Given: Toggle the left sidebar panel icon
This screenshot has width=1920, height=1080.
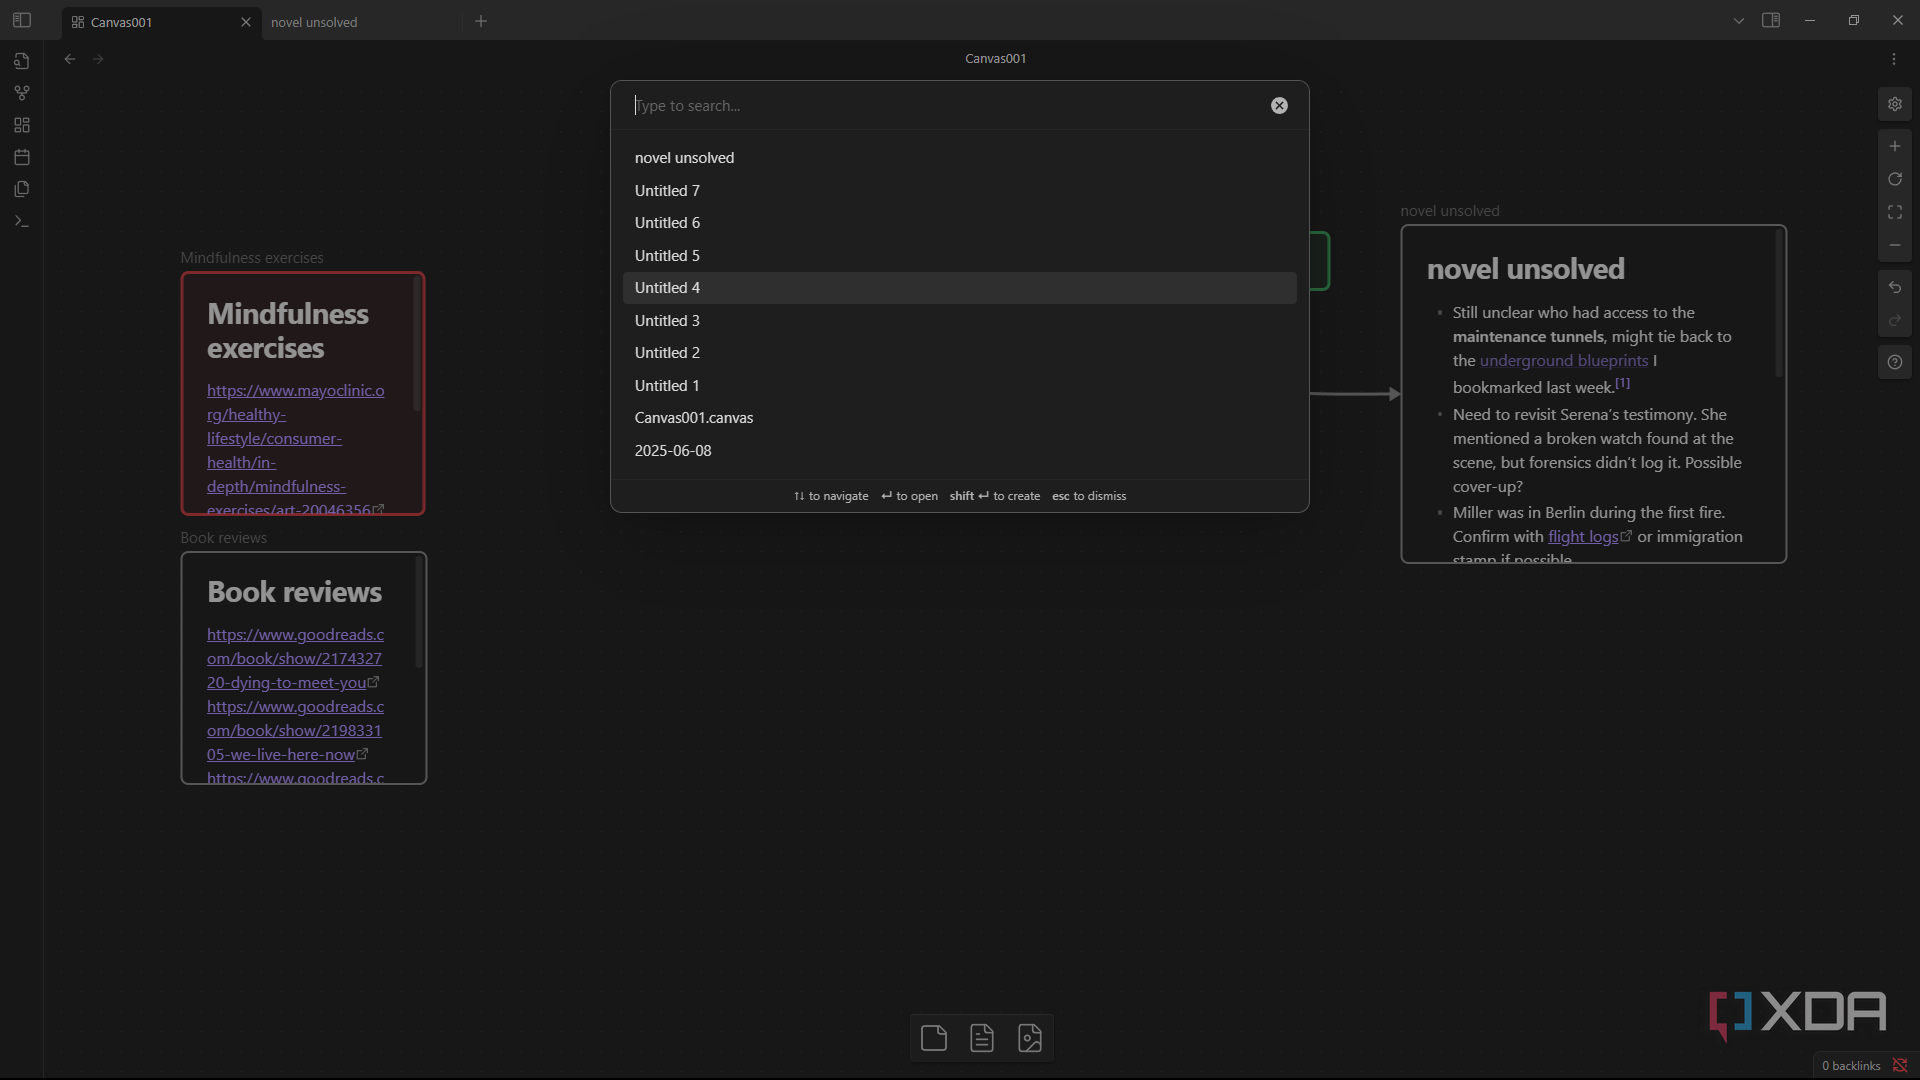Looking at the screenshot, I should 22,20.
